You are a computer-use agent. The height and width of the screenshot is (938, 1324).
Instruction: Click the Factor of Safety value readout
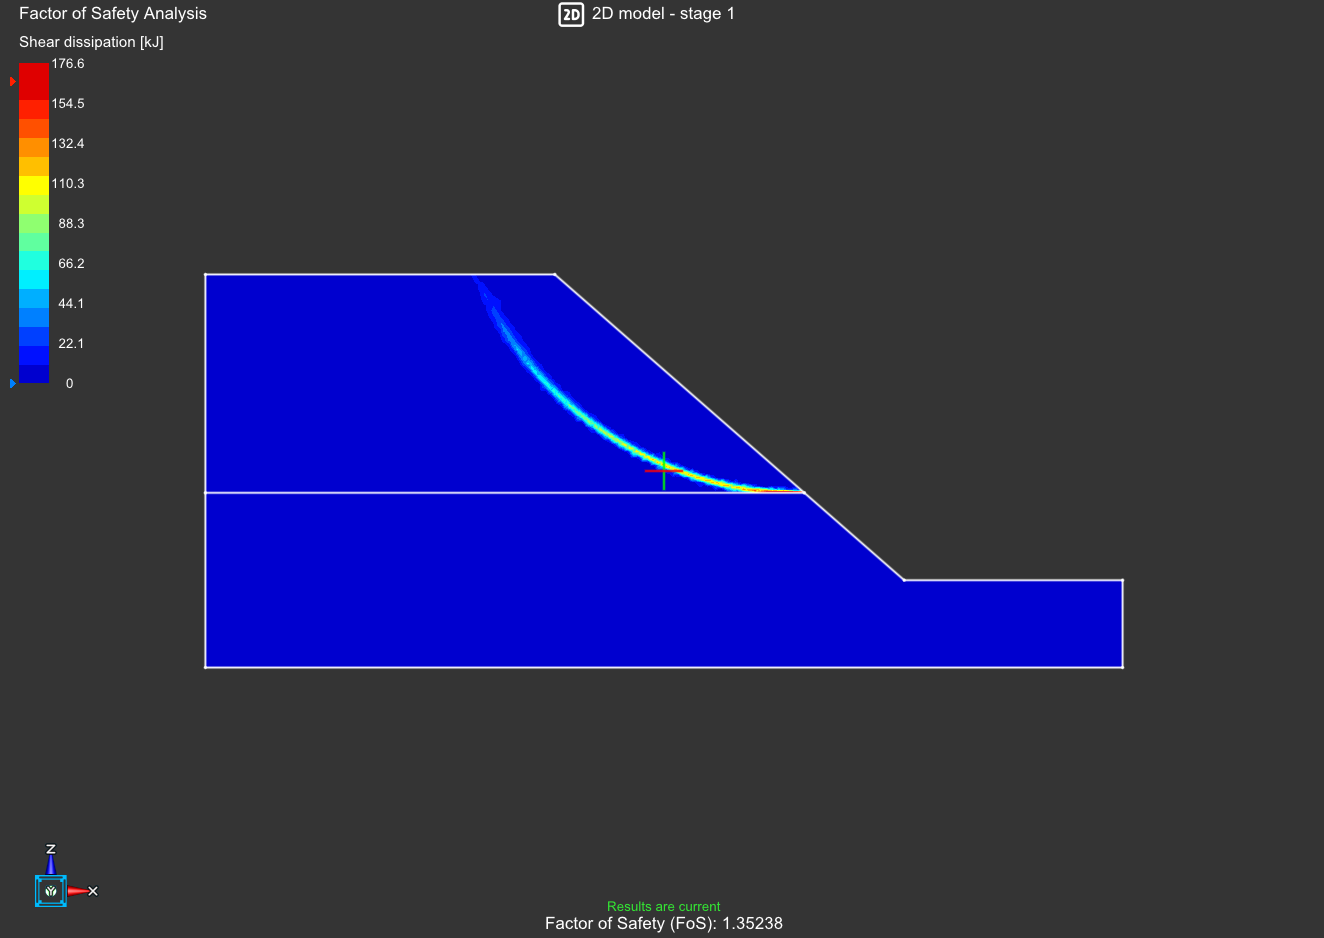coord(663,923)
